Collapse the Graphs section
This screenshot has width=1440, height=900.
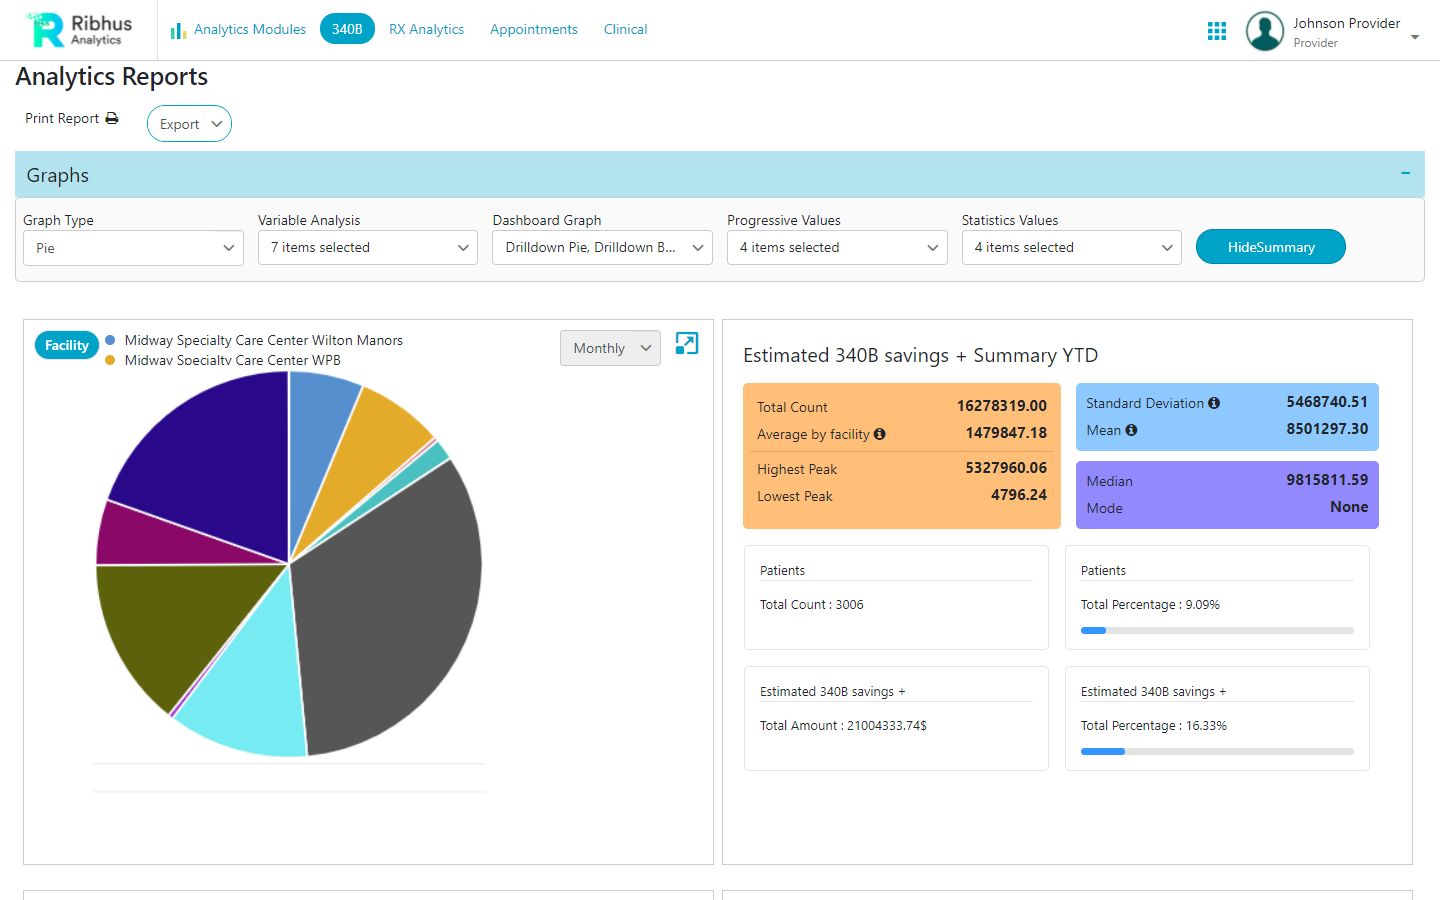pyautogui.click(x=1407, y=173)
